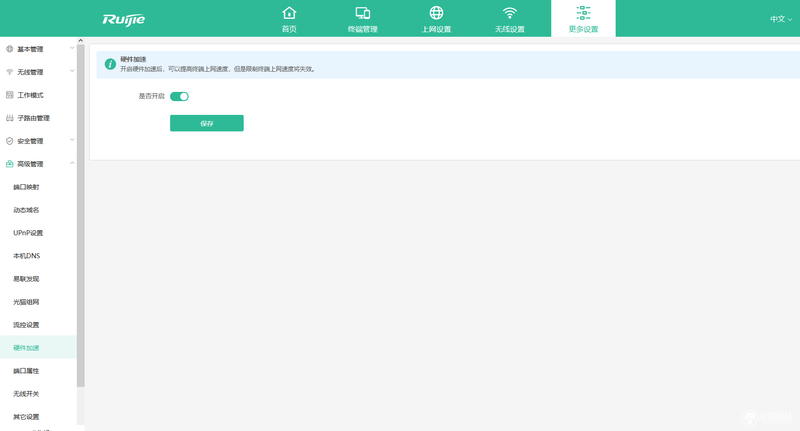
Task: Open 本机DNS in the sidebar
Action: point(27,256)
